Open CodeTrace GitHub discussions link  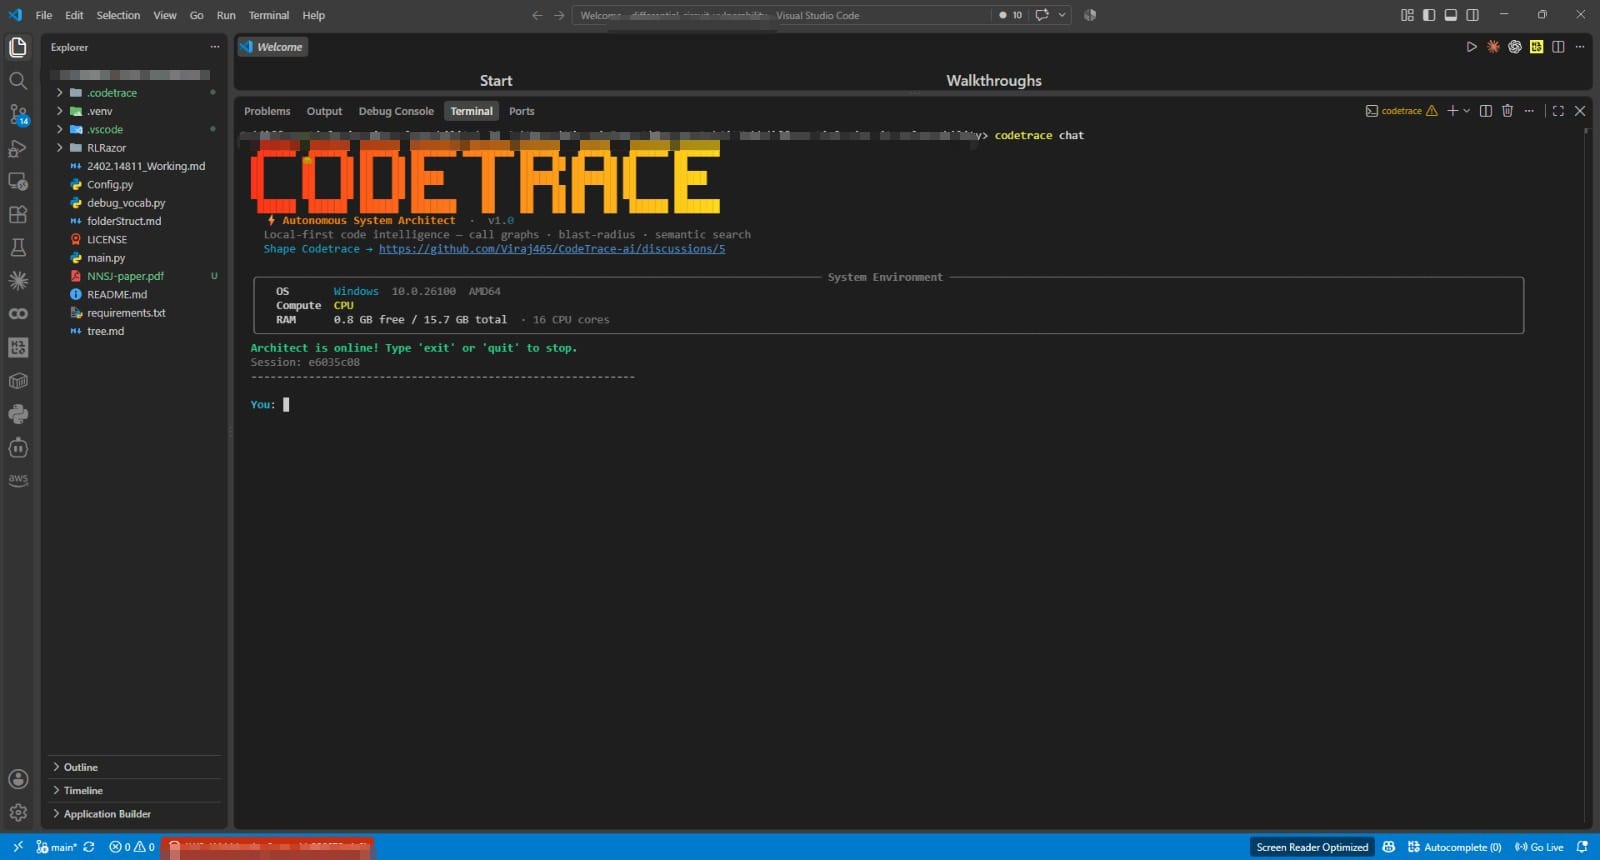pos(552,249)
